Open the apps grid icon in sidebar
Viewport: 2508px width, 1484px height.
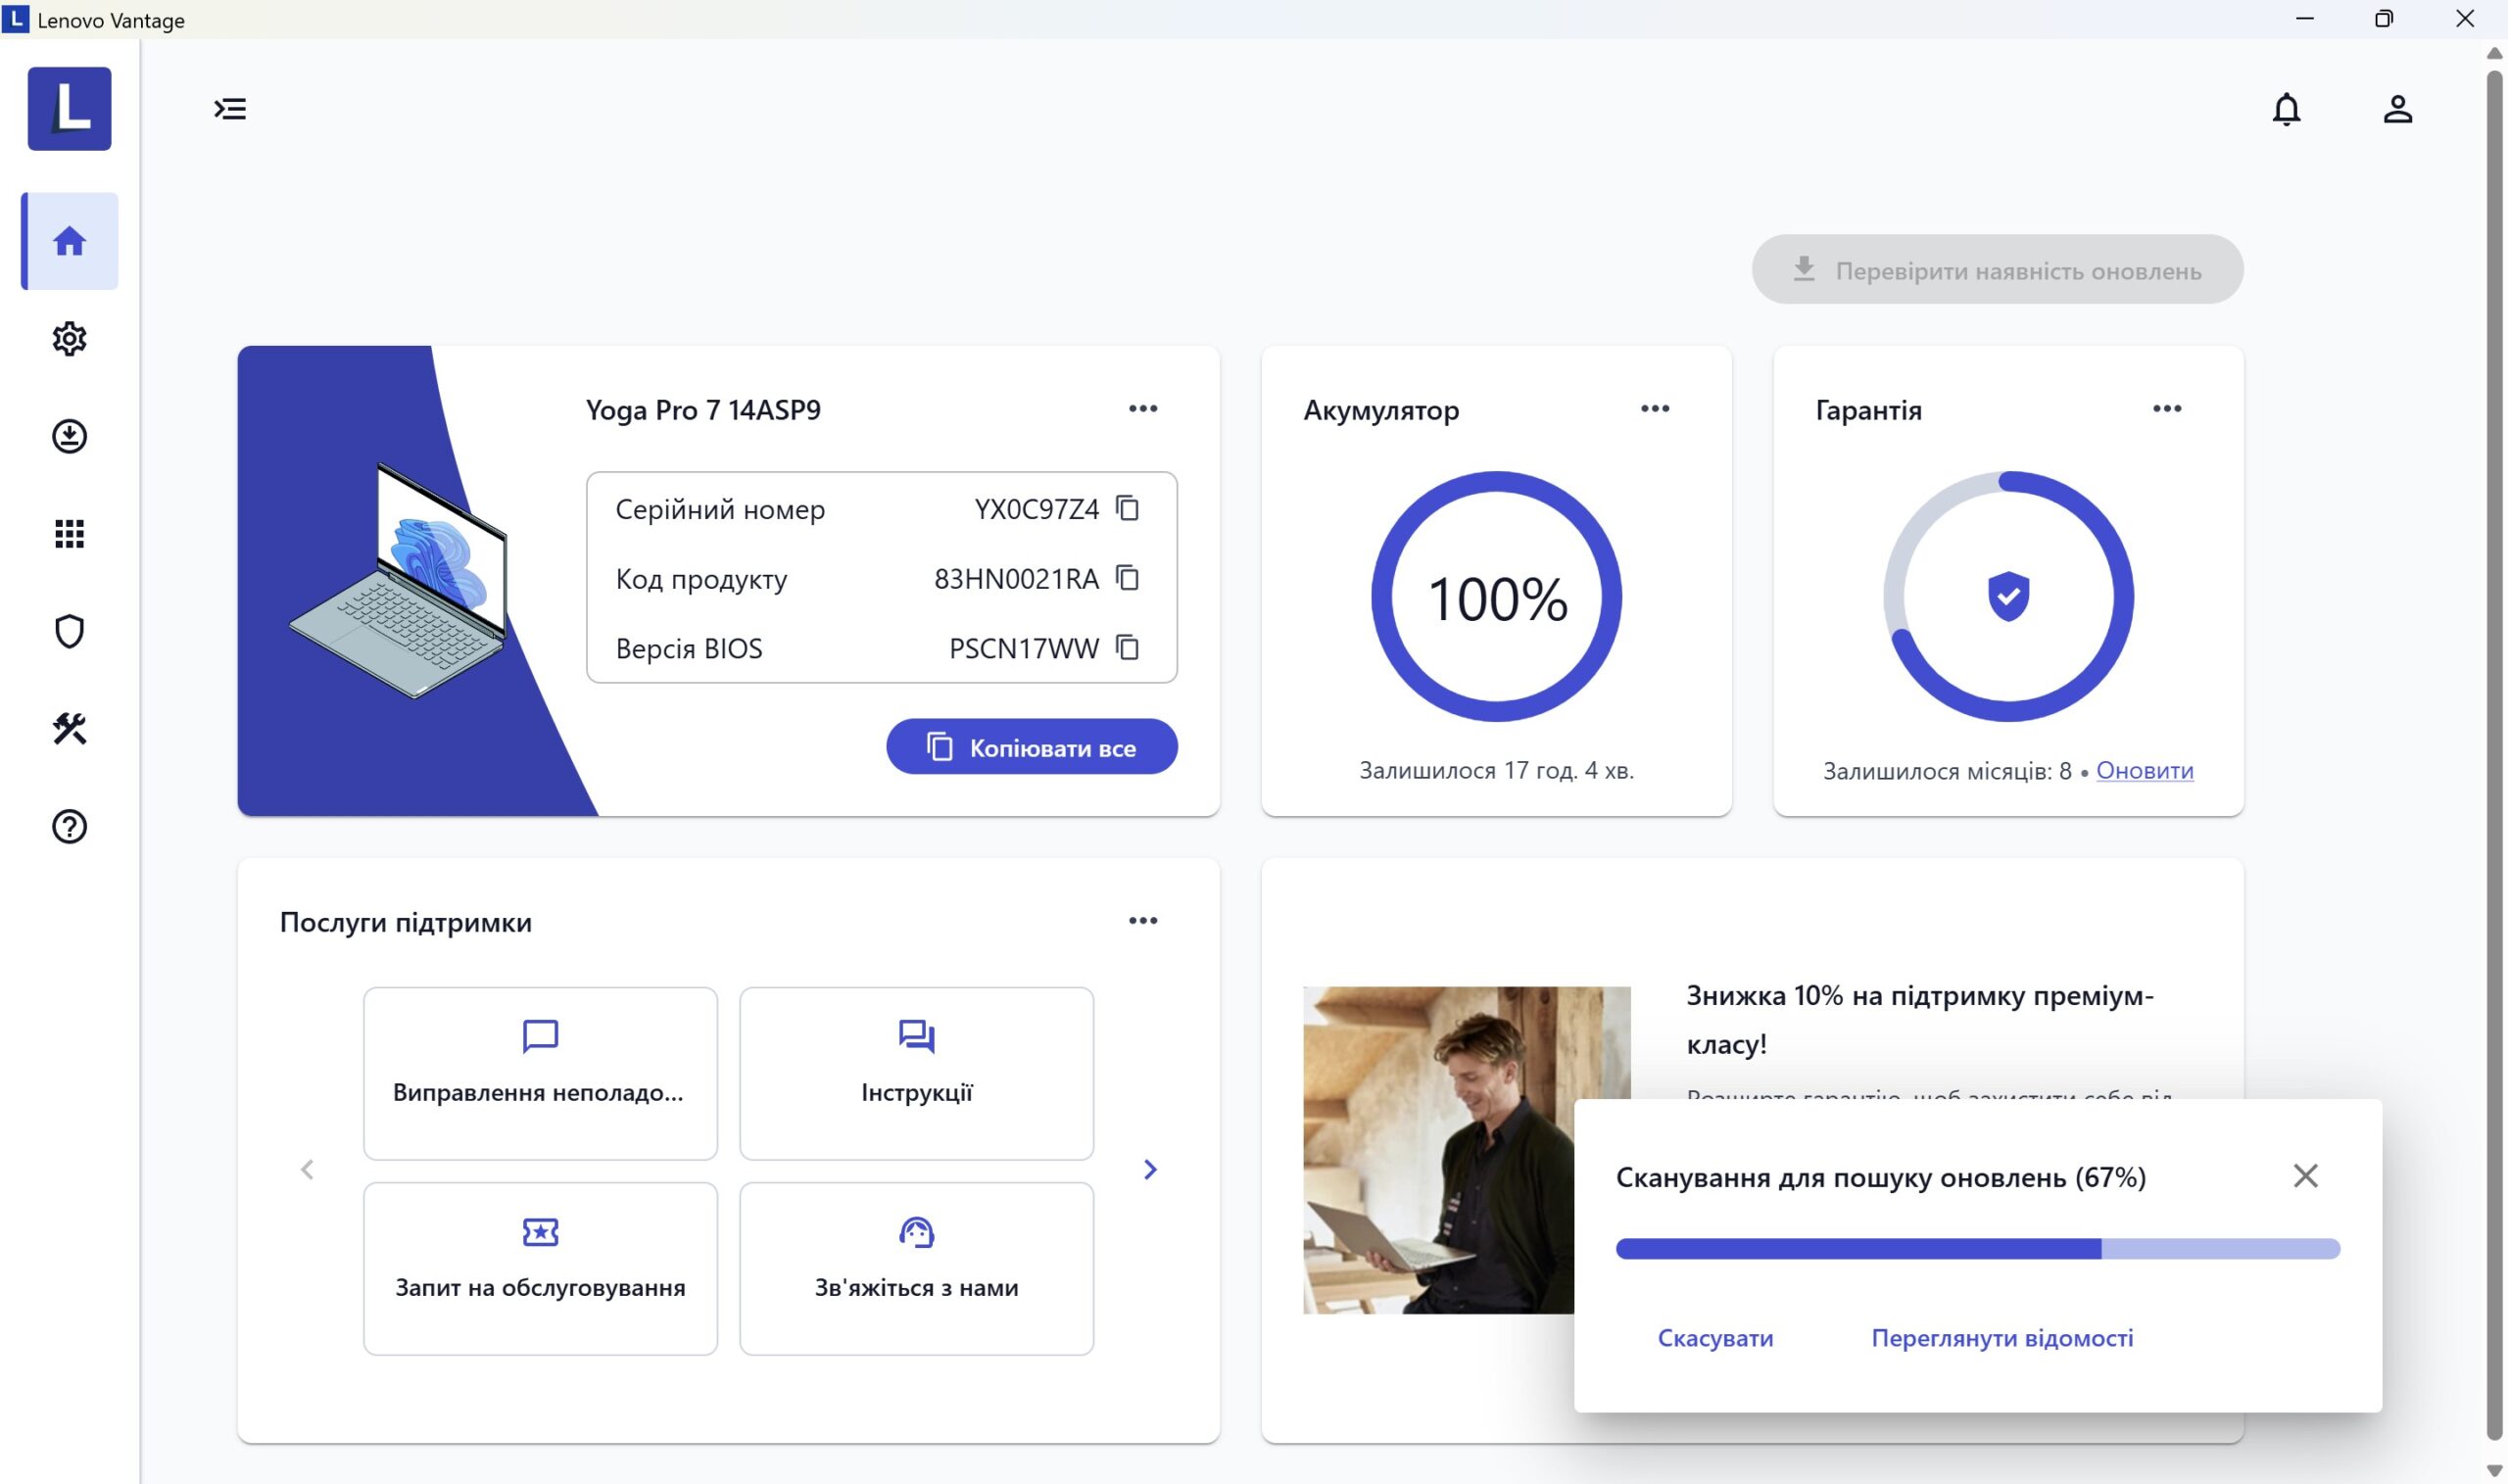coord(69,534)
